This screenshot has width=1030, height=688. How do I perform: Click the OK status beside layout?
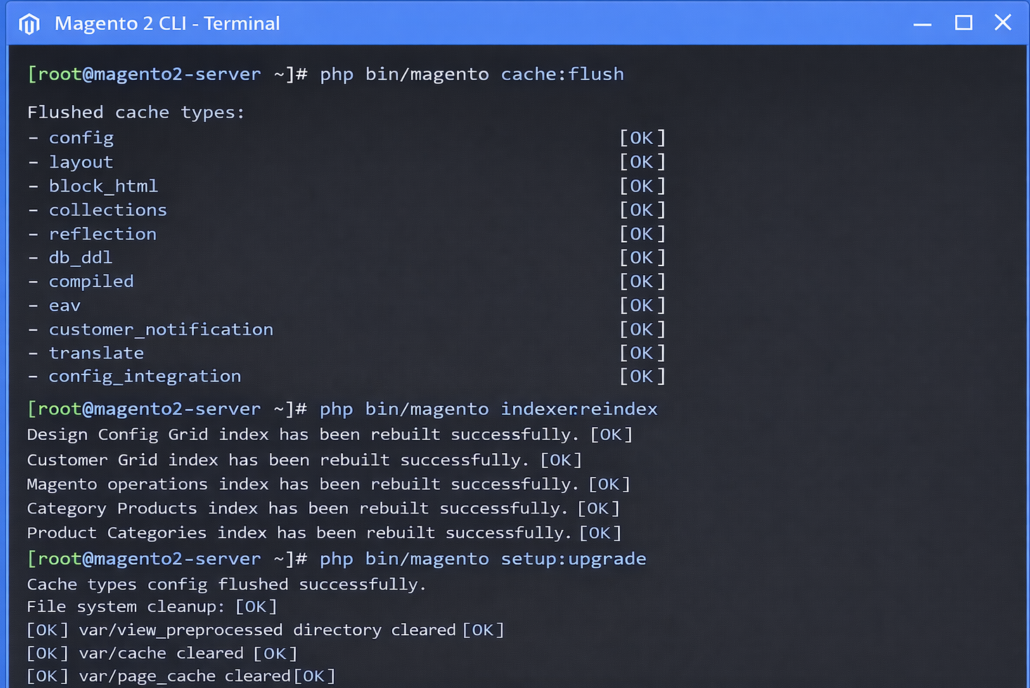coord(642,162)
